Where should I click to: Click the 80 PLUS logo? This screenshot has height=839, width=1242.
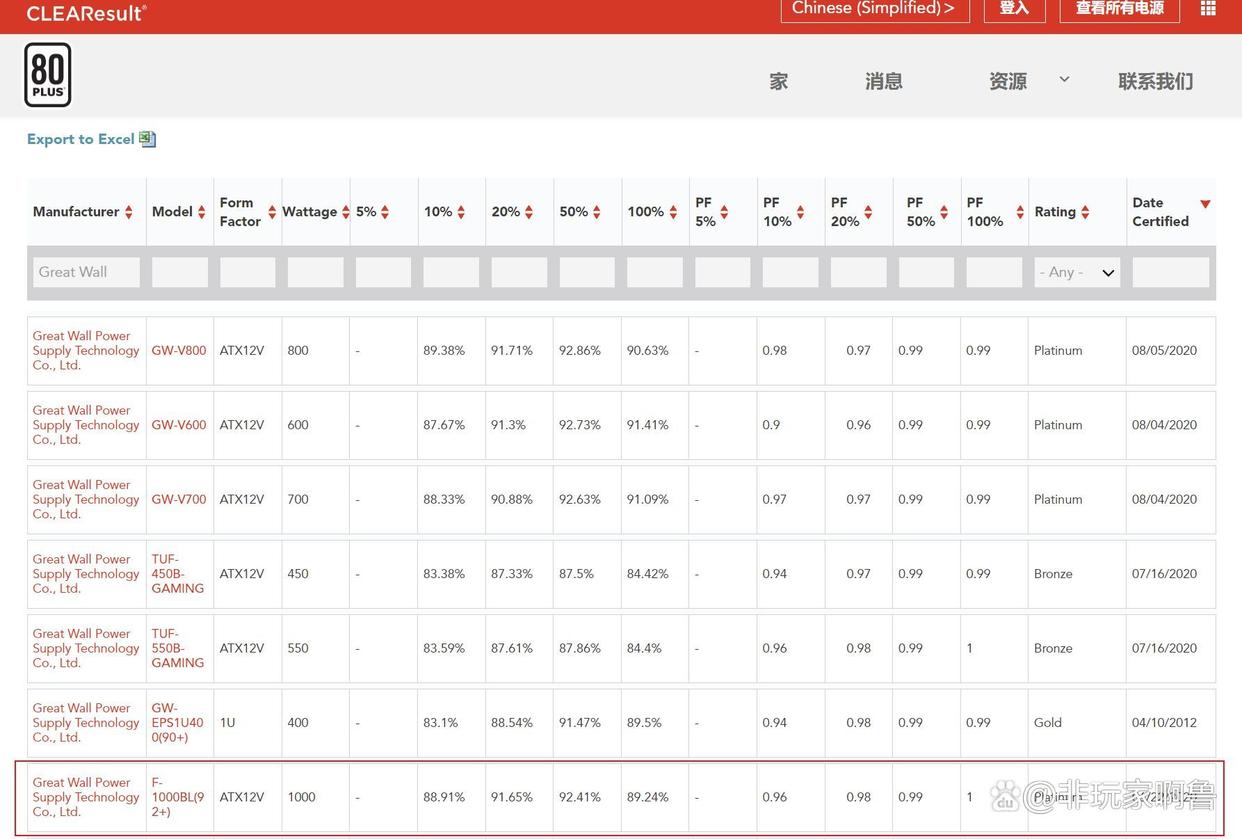click(x=48, y=75)
